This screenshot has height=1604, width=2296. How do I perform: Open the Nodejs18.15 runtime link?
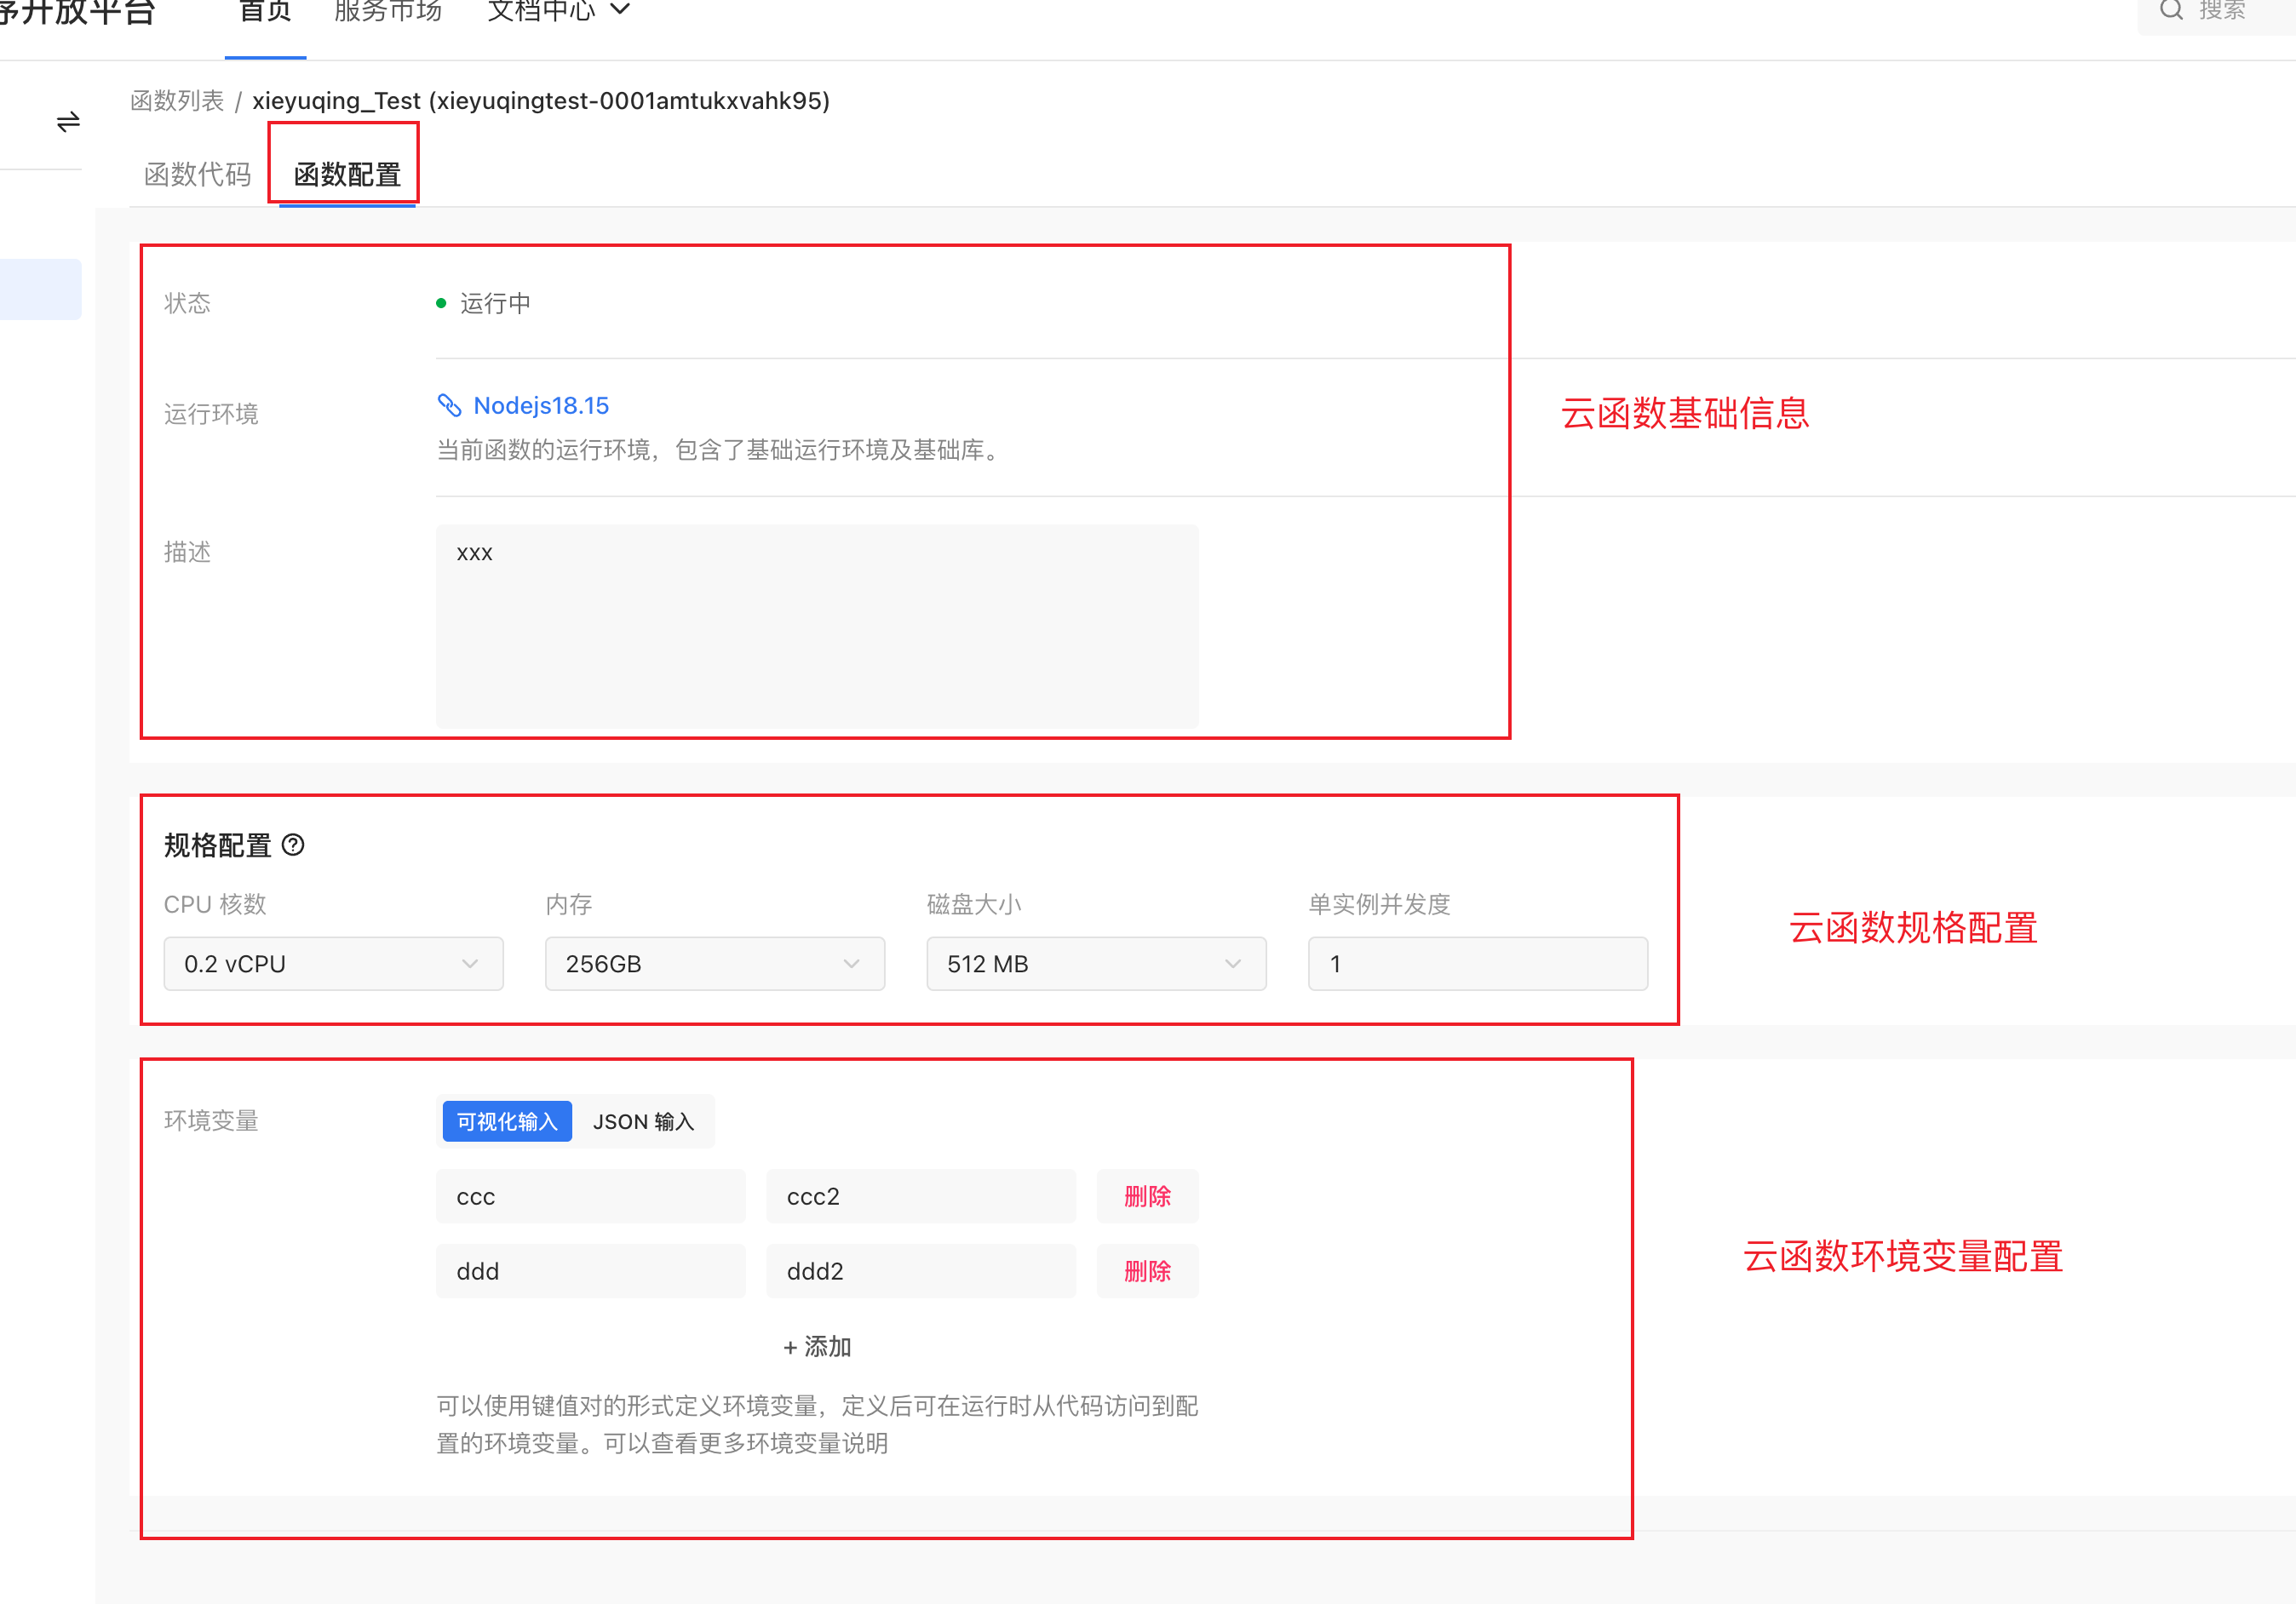point(541,405)
